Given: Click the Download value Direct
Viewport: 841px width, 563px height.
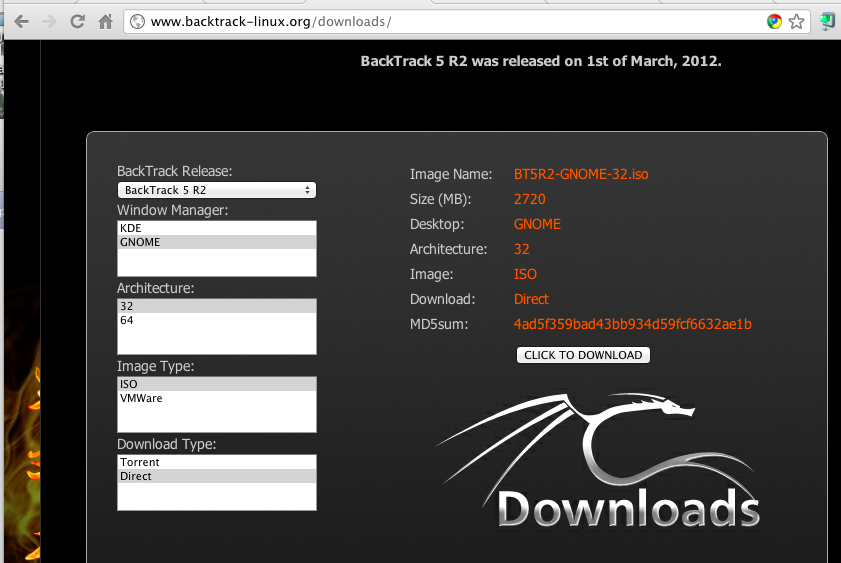Looking at the screenshot, I should click(x=531, y=299).
